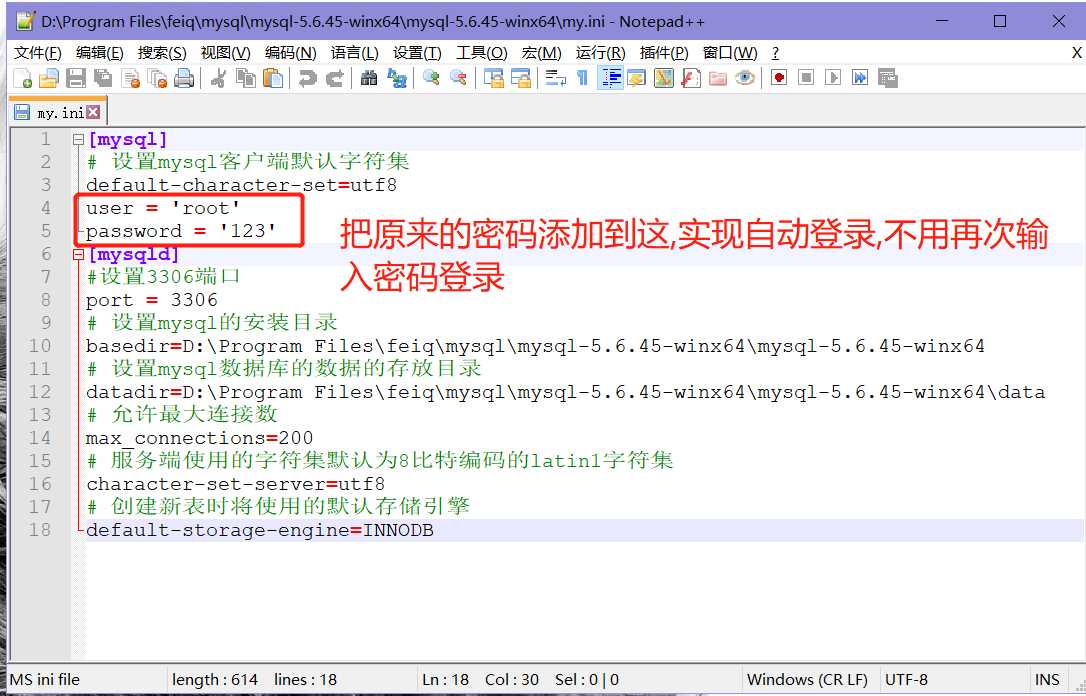
Task: Collapse the [mysqld] section fold marker
Action: tap(78, 255)
